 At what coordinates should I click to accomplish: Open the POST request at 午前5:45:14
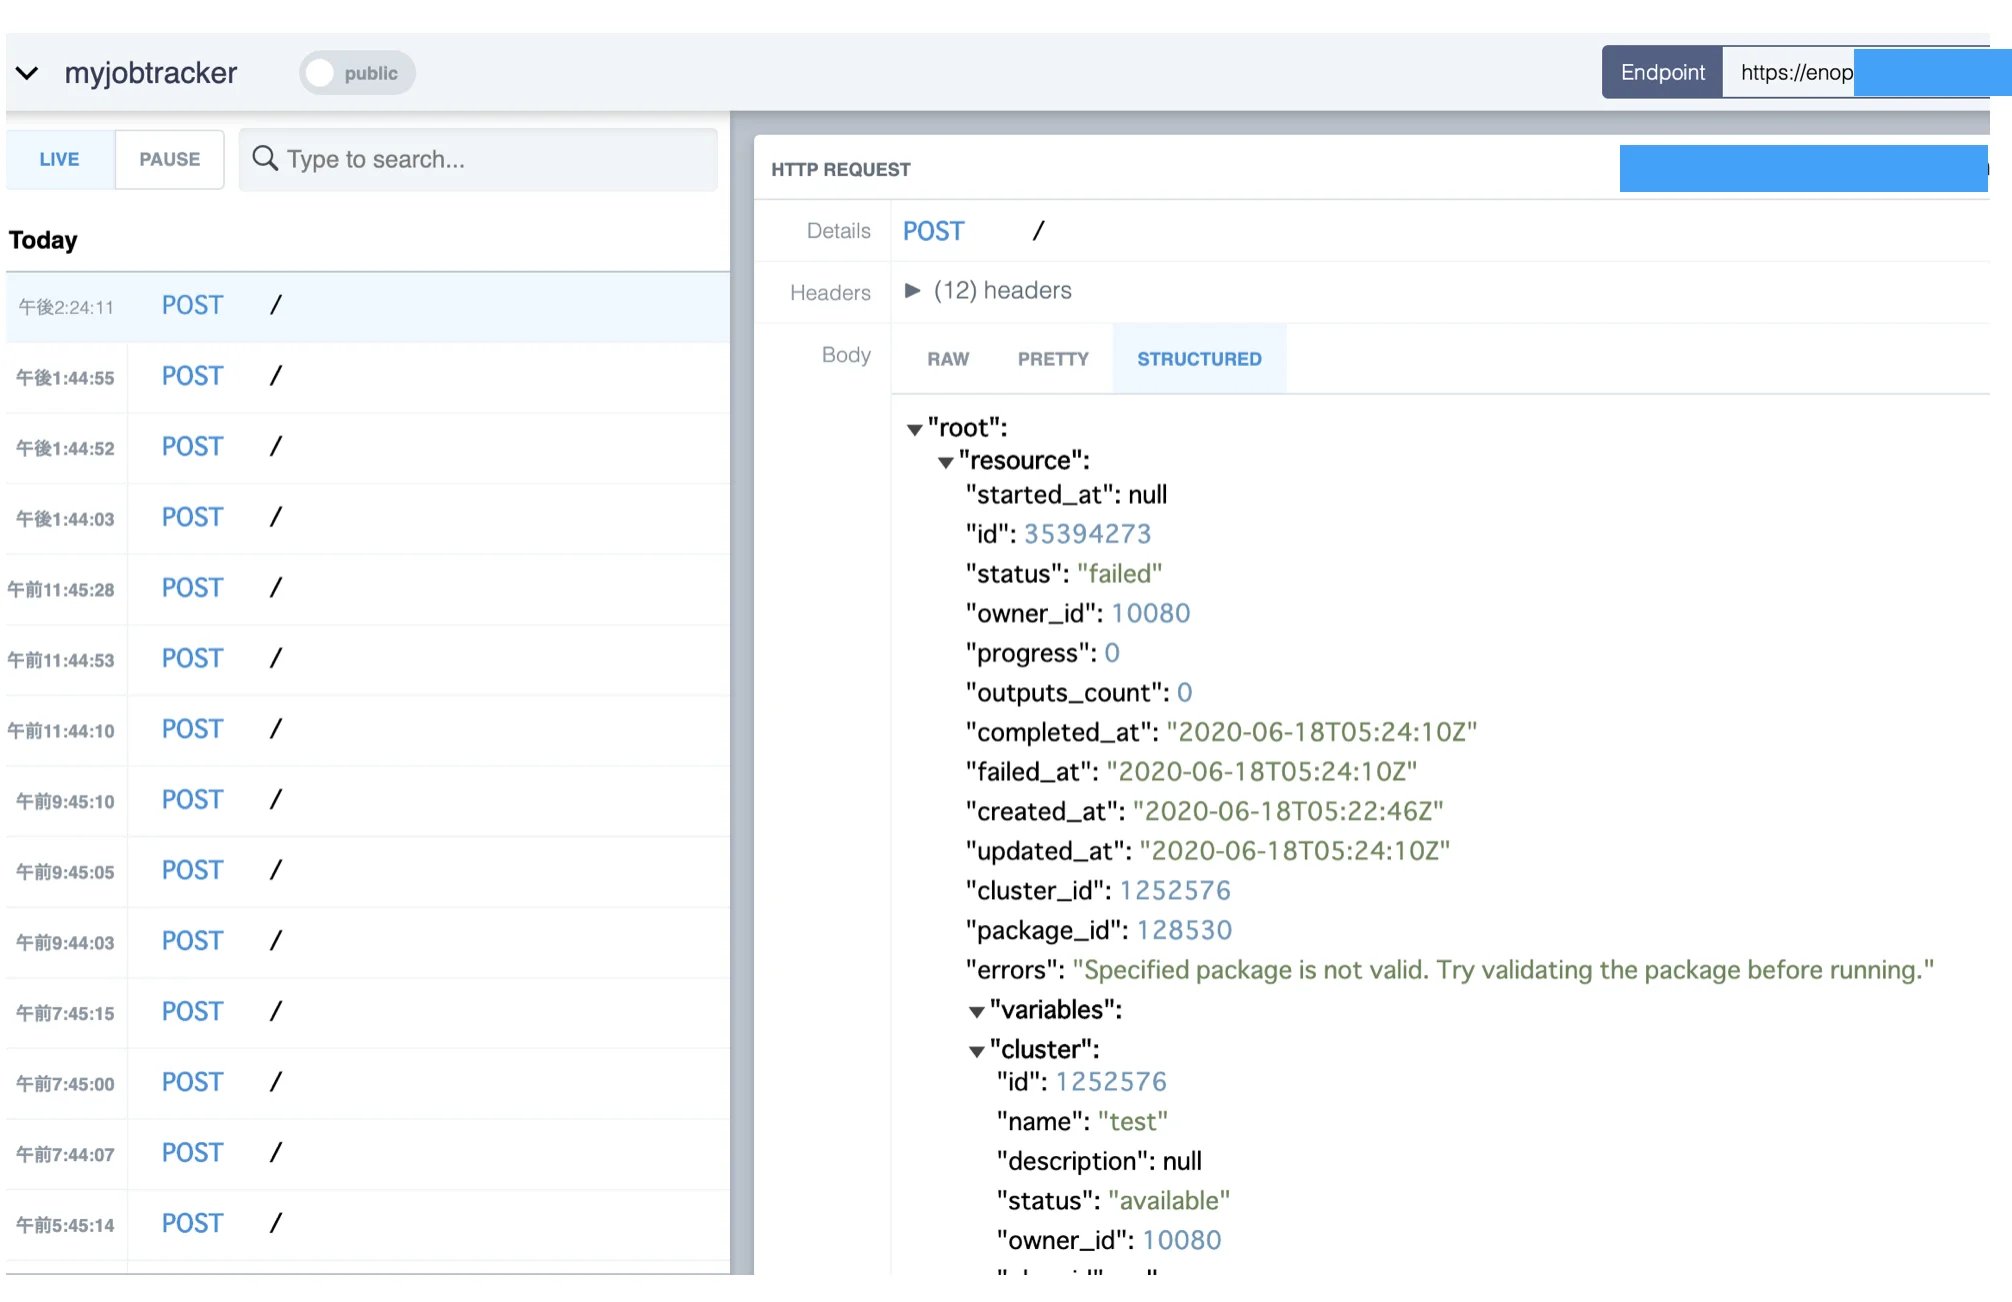(367, 1224)
